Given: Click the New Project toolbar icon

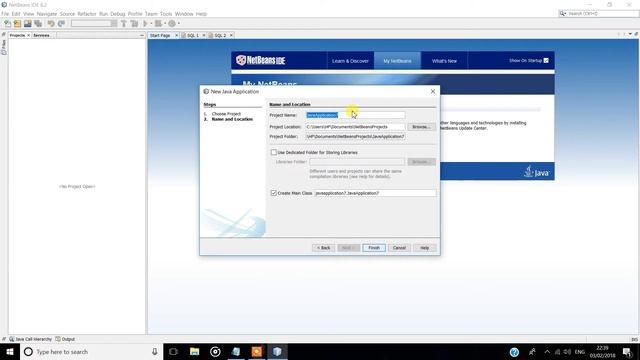Looking at the screenshot, I should [17, 24].
